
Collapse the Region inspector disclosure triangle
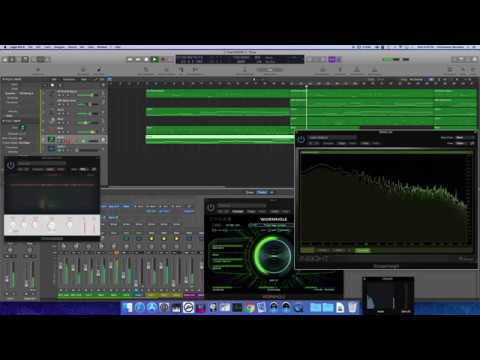3,79
